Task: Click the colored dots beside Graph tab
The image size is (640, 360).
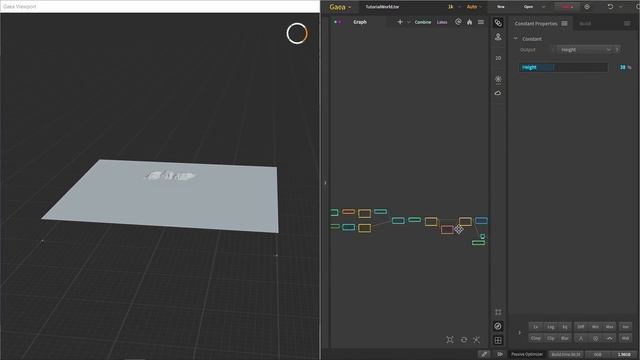Action: click(x=337, y=22)
